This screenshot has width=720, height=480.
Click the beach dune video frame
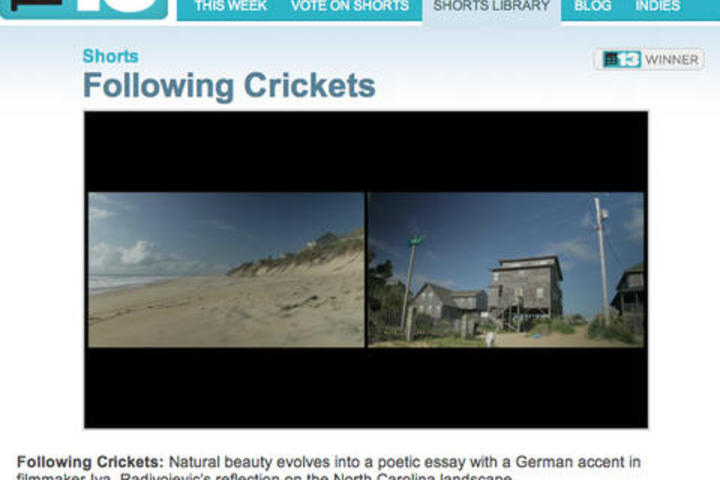click(x=226, y=270)
